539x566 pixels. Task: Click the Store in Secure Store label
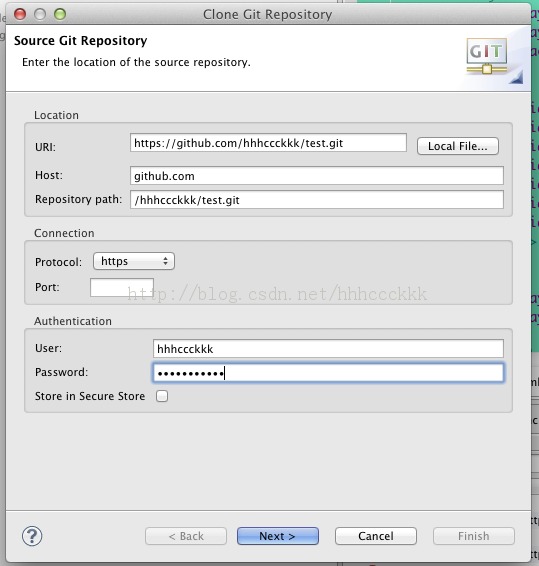pos(90,396)
